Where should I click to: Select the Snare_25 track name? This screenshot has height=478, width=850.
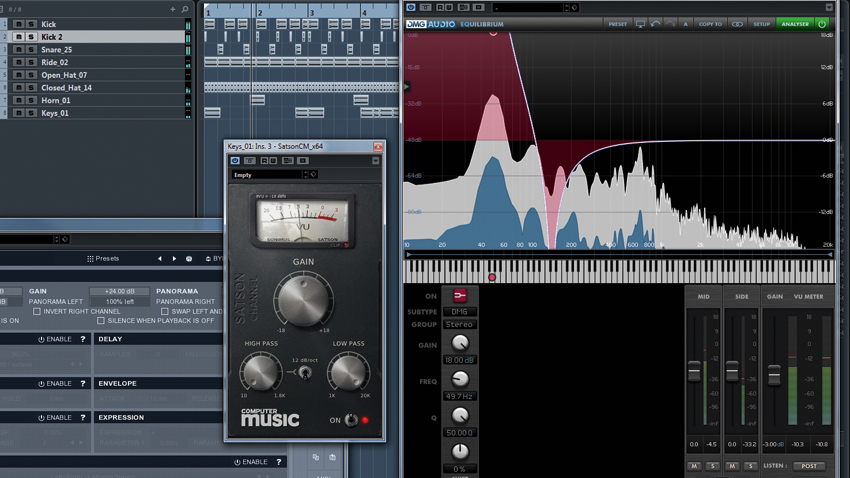pyautogui.click(x=56, y=49)
